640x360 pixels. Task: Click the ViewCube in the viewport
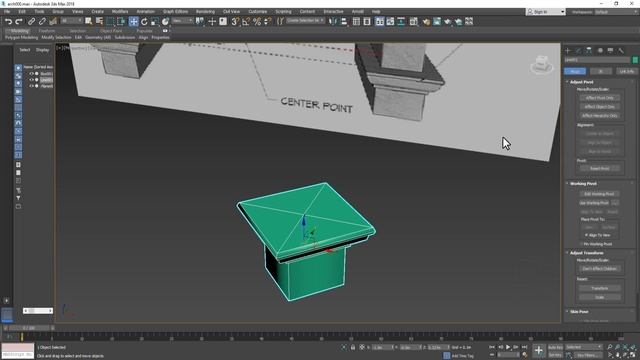click(x=542, y=64)
